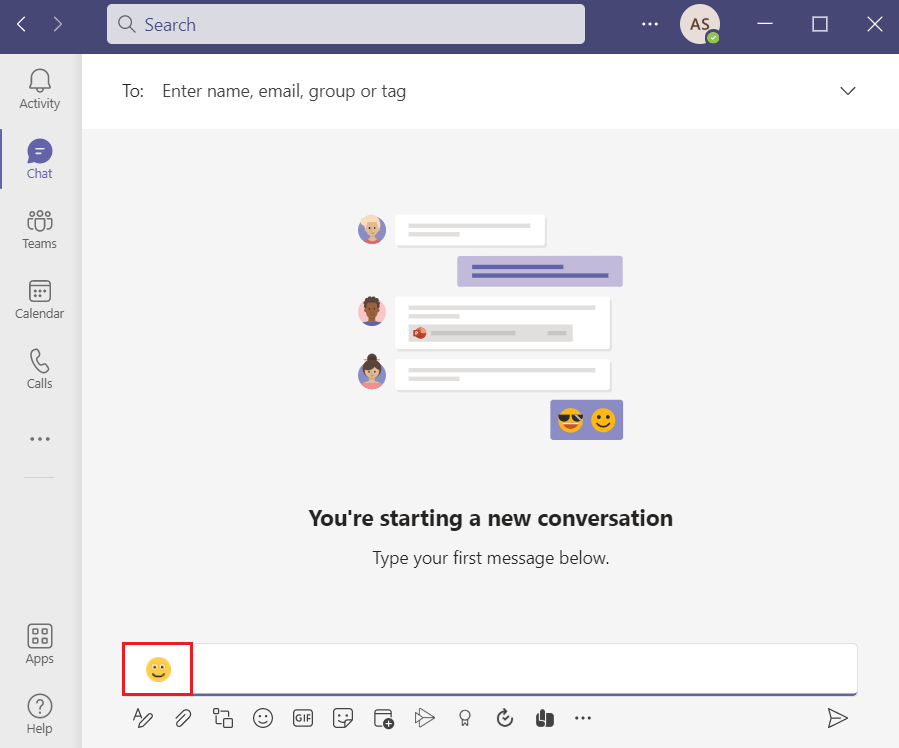Insert a Loop component

tap(223, 718)
